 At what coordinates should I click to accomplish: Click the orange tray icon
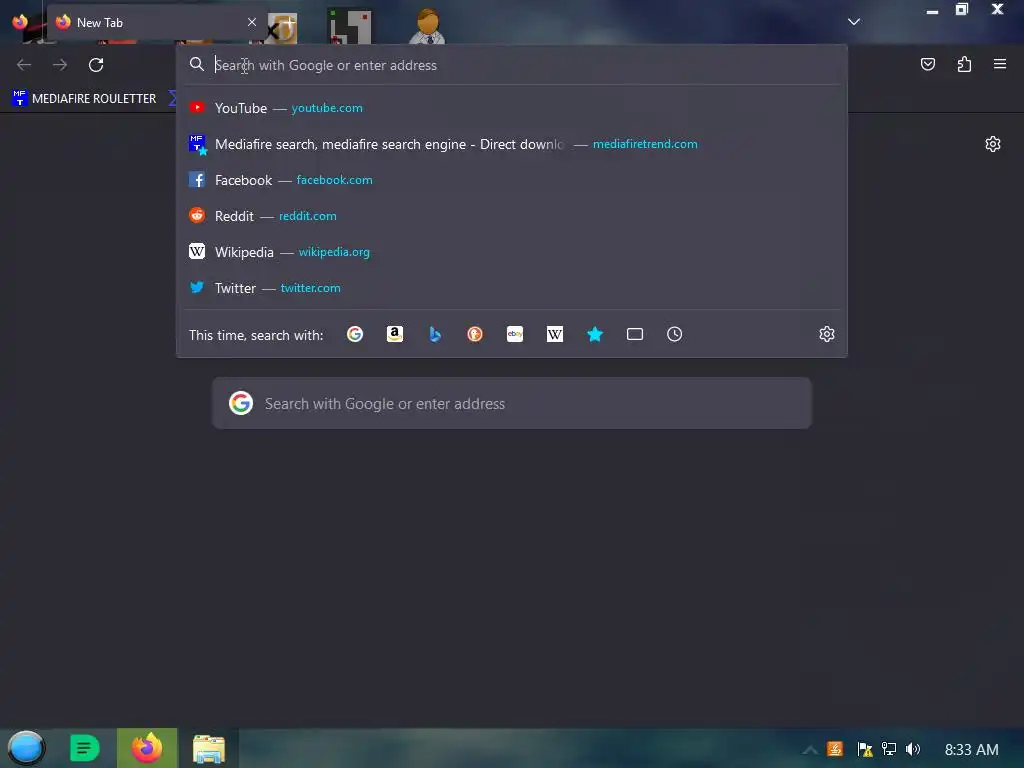pyautogui.click(x=835, y=749)
